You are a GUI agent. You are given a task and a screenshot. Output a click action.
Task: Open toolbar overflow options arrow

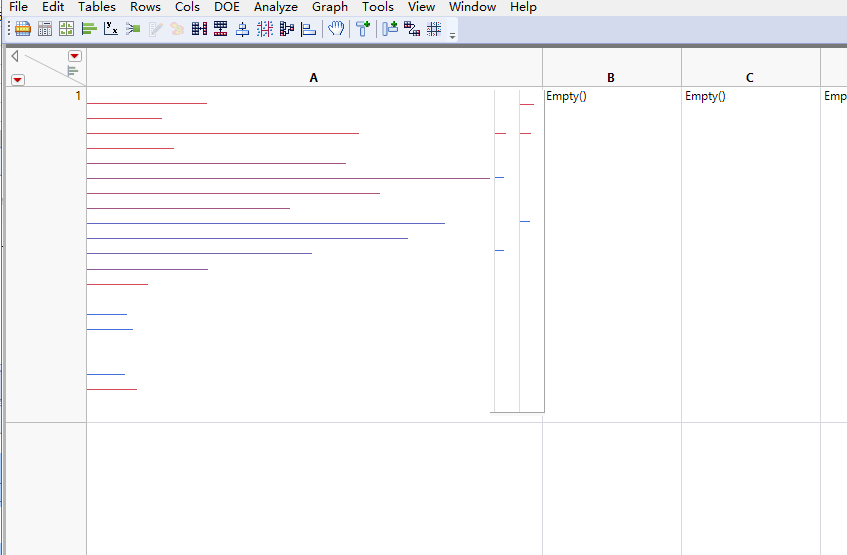click(x=453, y=36)
